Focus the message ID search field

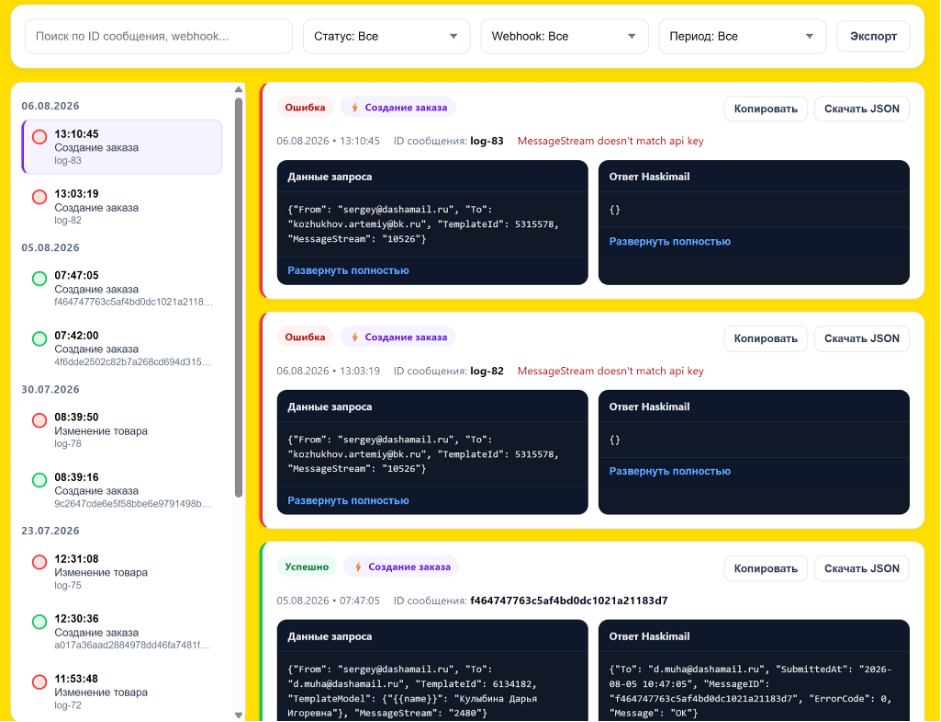pyautogui.click(x=159, y=37)
